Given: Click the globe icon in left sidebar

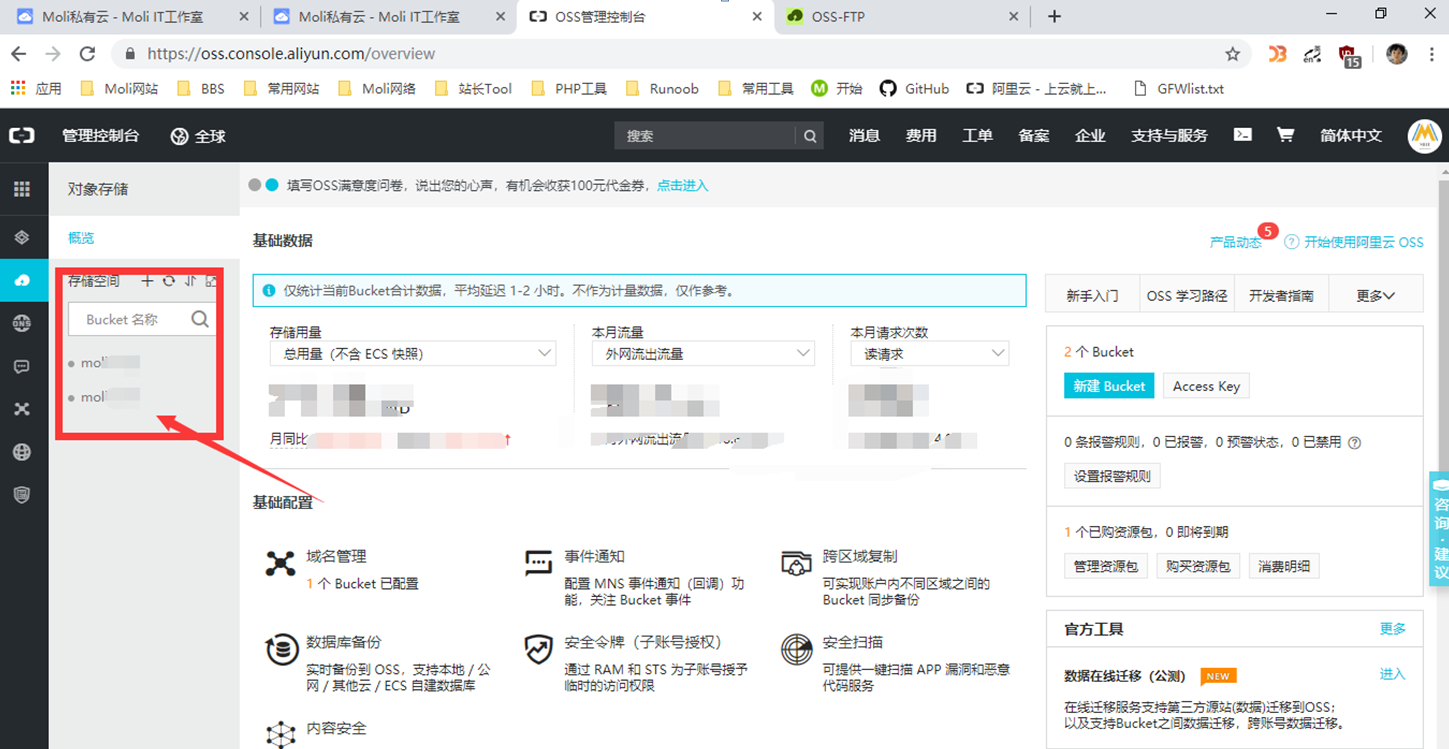Looking at the screenshot, I should [22, 452].
